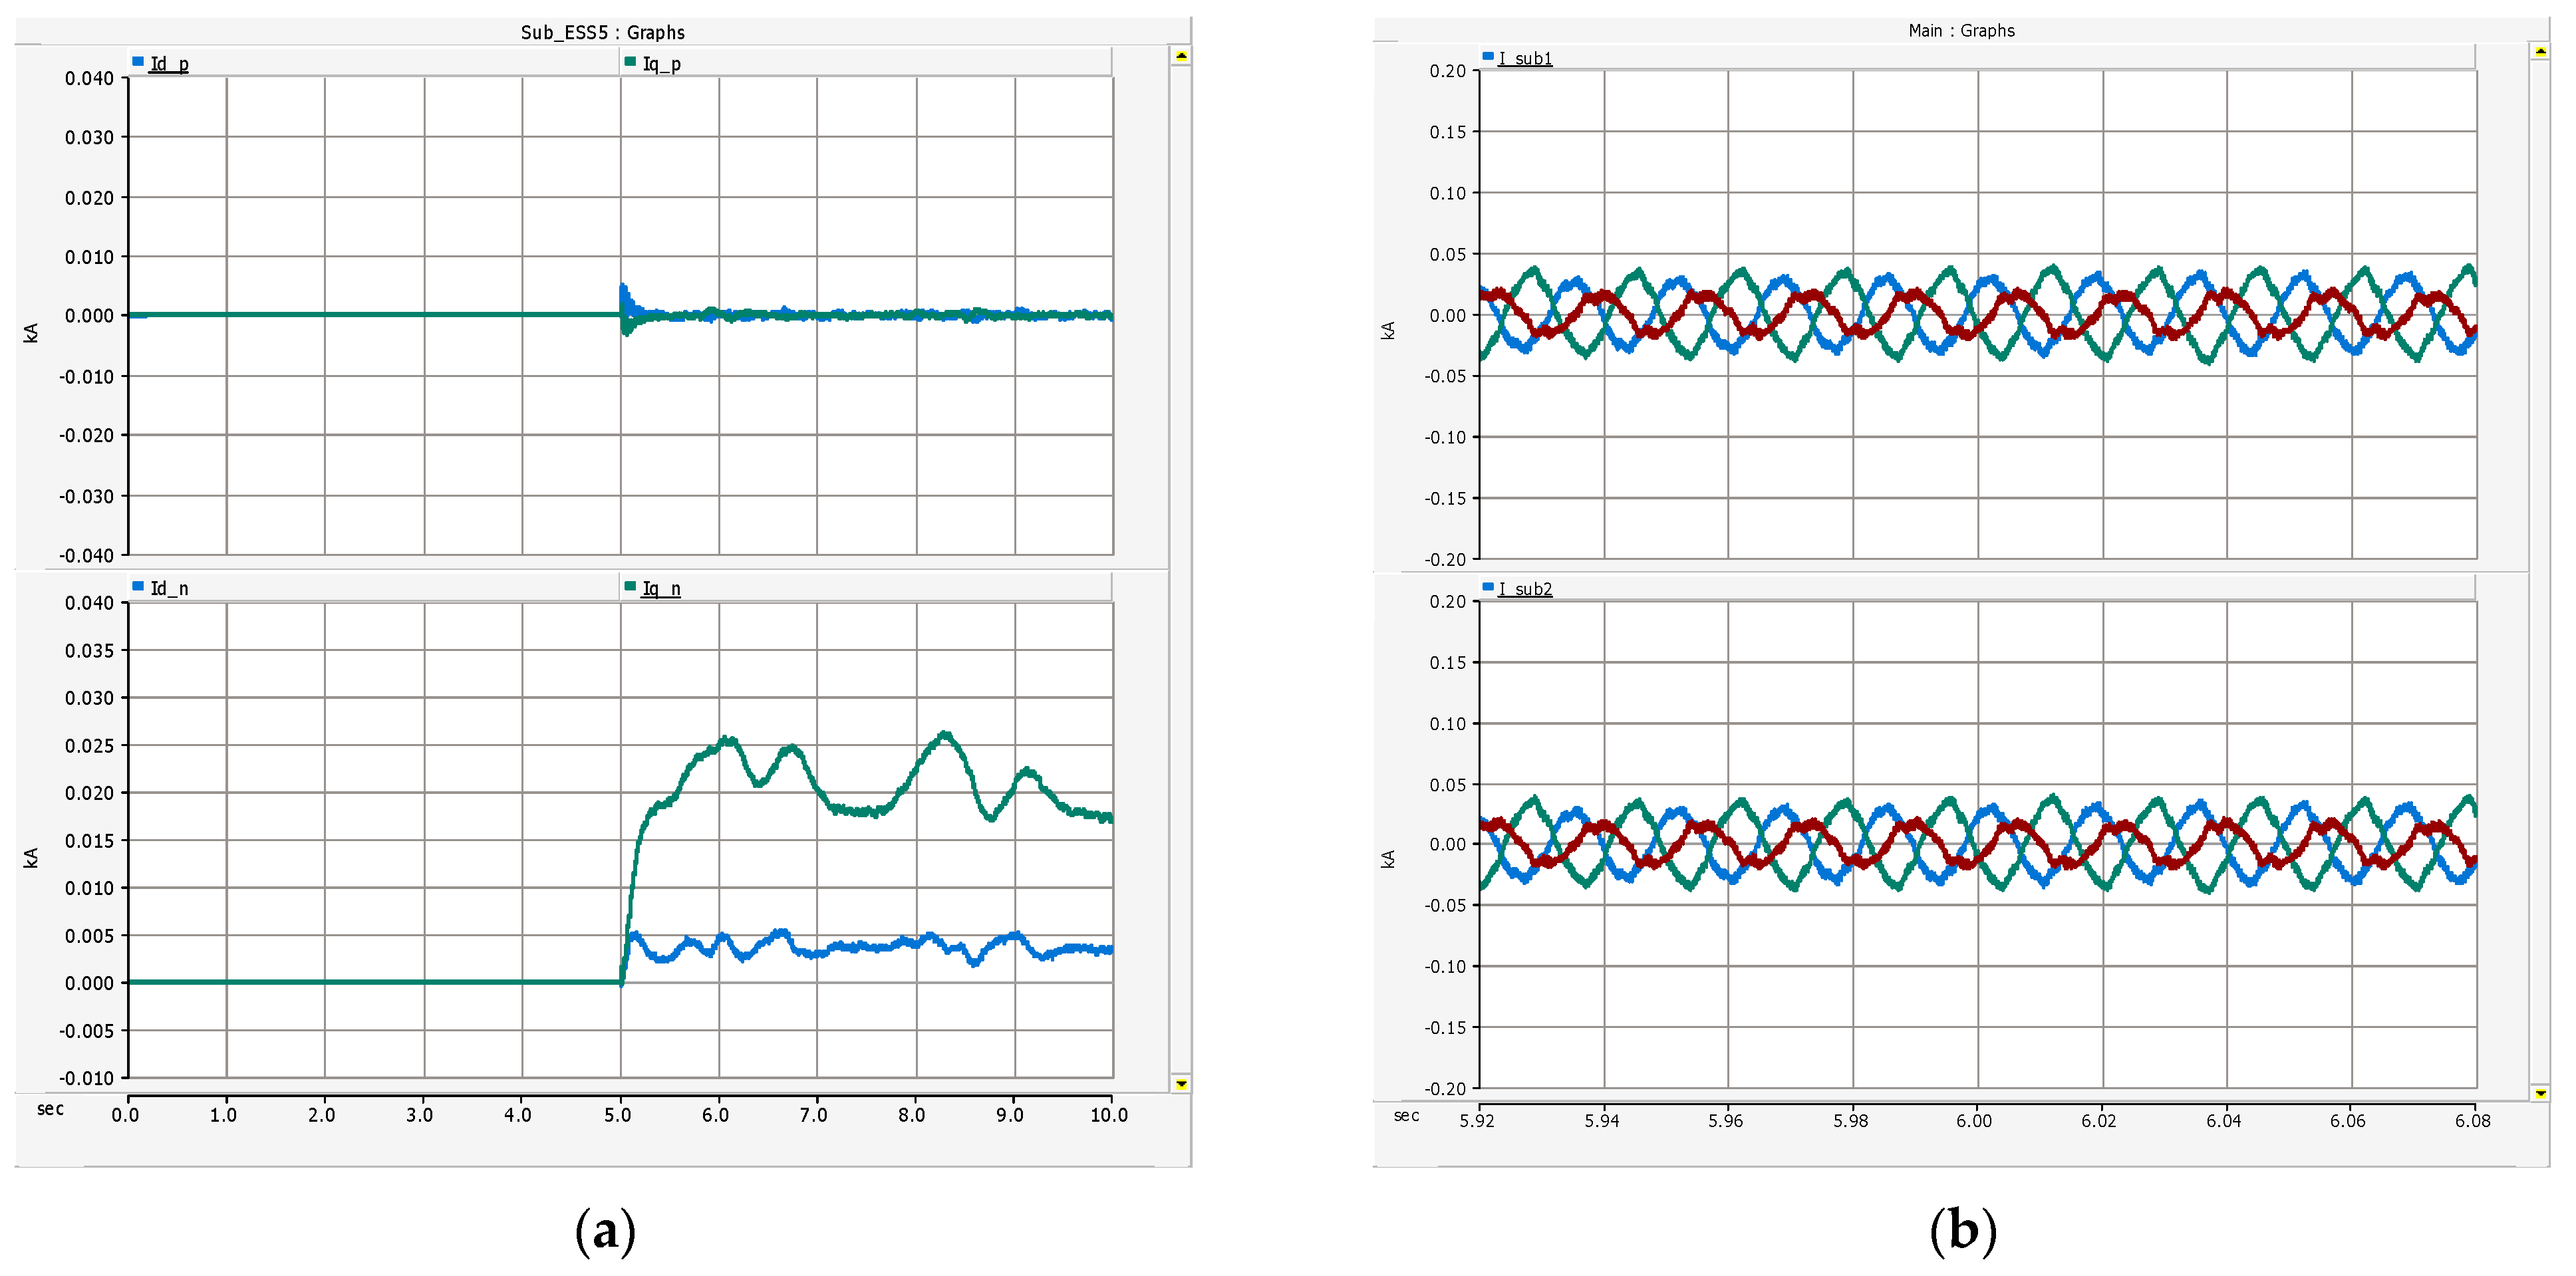This screenshot has height=1276, width=2576.
Task: Click the scroll-down arrow of Sub_ESS5 panel
Action: 1180,1084
